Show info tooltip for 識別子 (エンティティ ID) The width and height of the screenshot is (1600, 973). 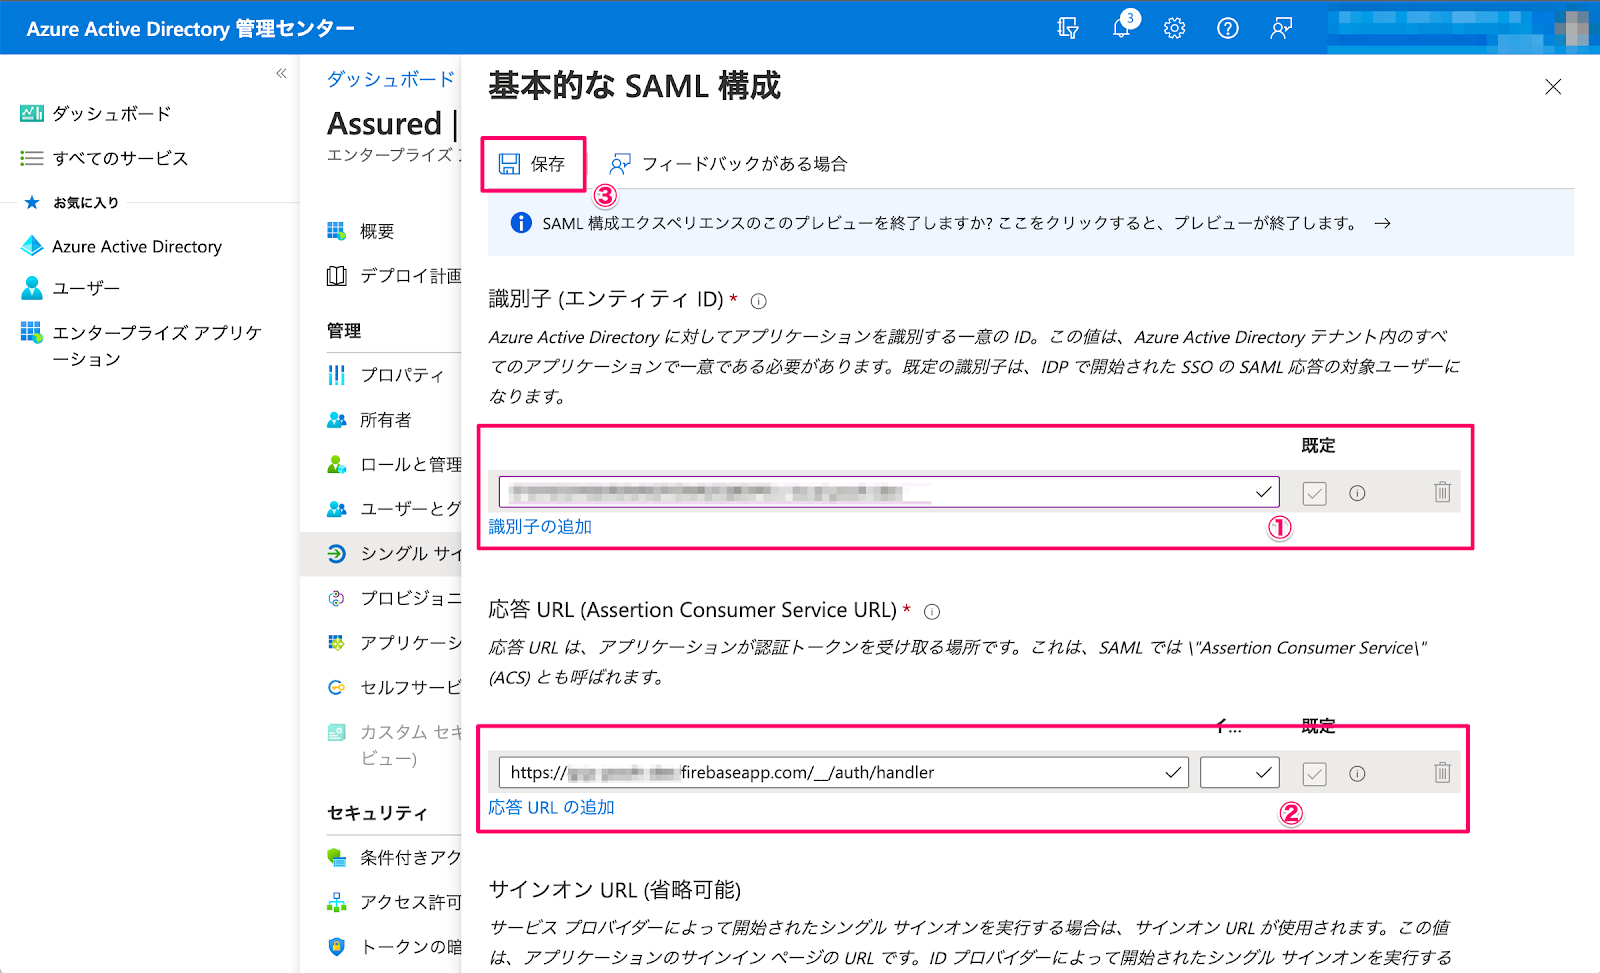759,301
